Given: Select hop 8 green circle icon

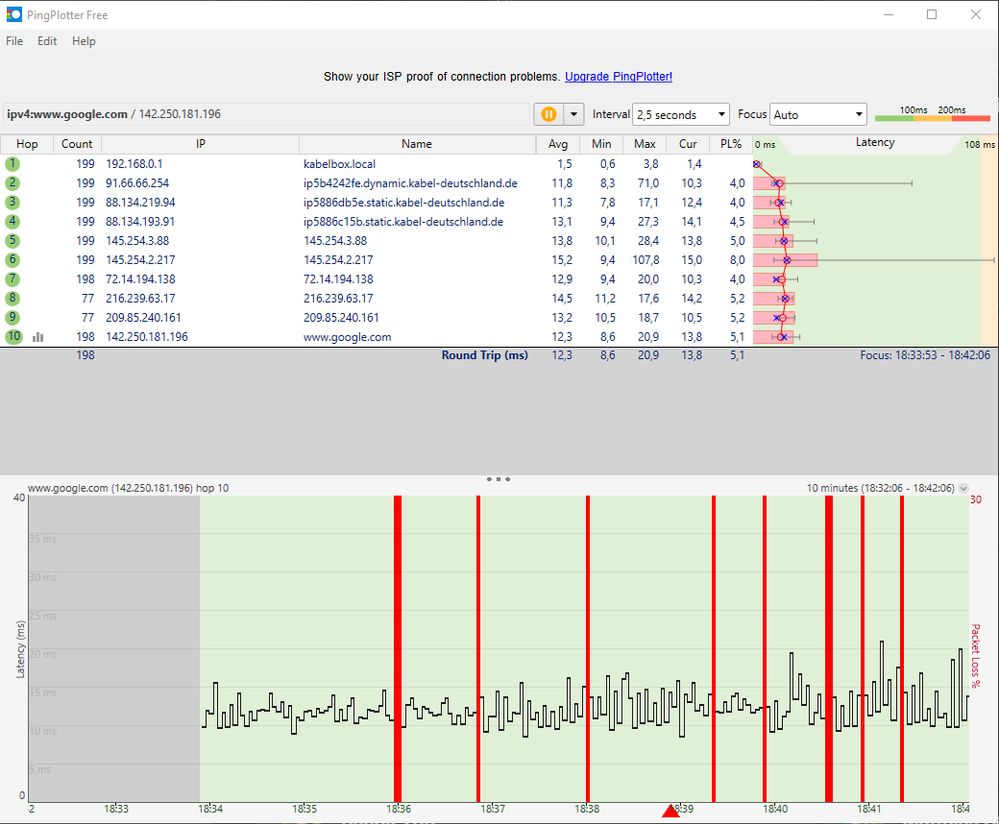Looking at the screenshot, I should point(12,298).
